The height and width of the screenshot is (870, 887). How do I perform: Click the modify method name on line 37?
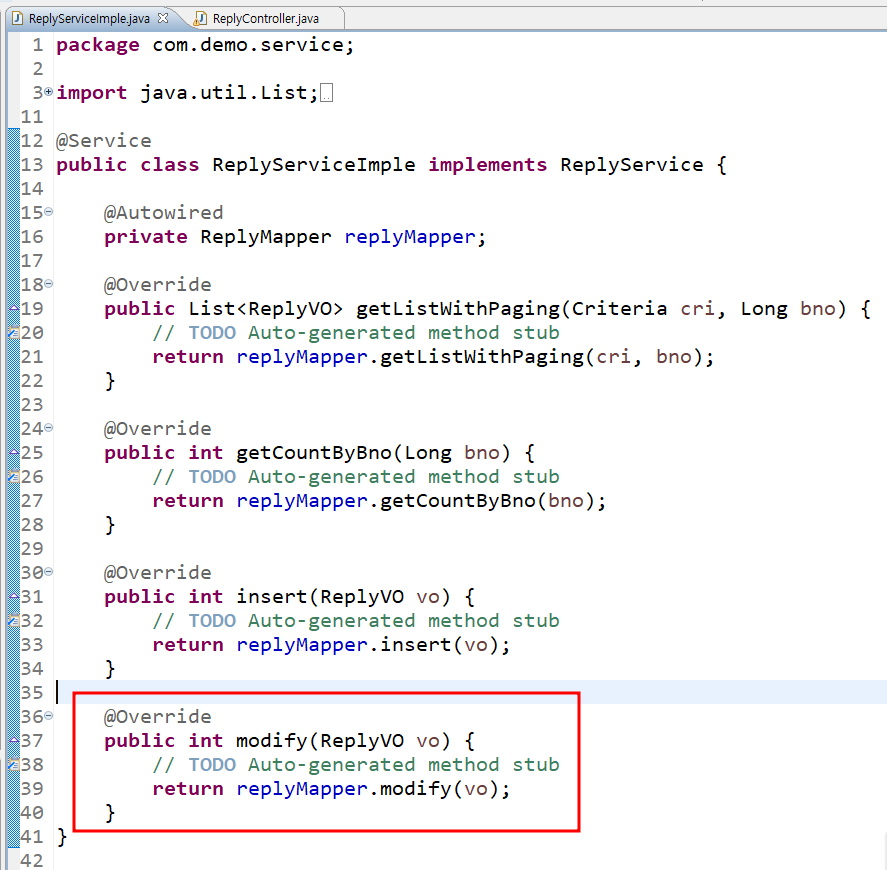[x=272, y=741]
